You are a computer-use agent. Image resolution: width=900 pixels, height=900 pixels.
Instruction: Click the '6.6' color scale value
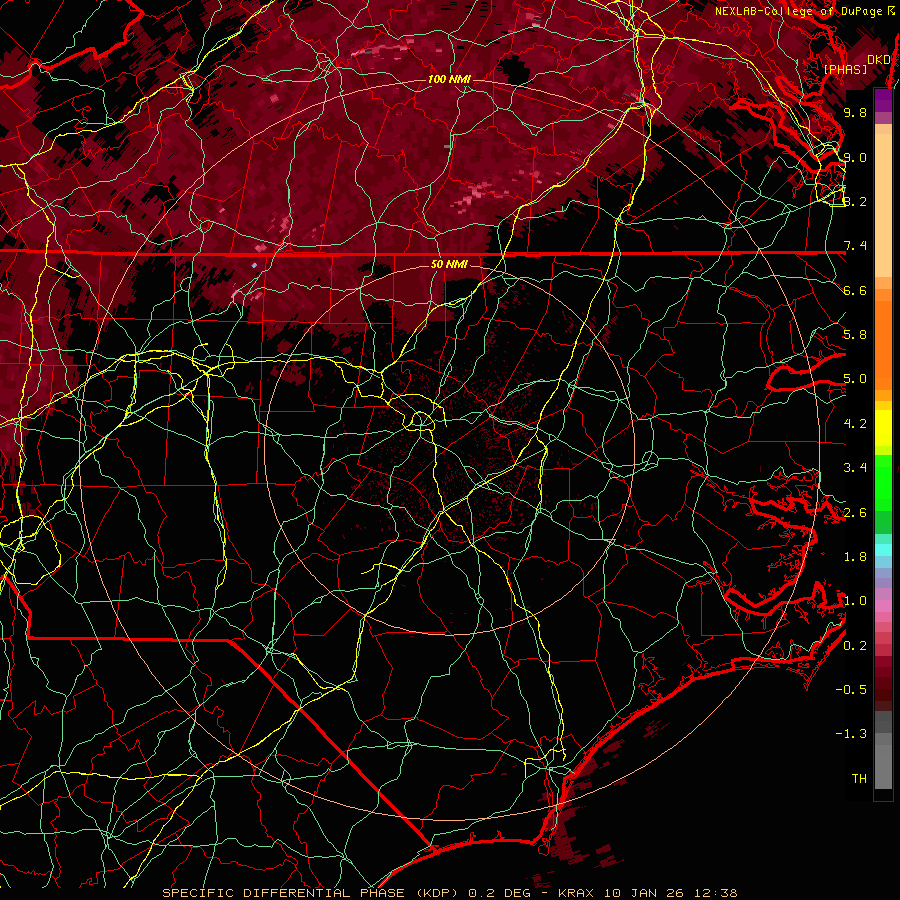(855, 290)
